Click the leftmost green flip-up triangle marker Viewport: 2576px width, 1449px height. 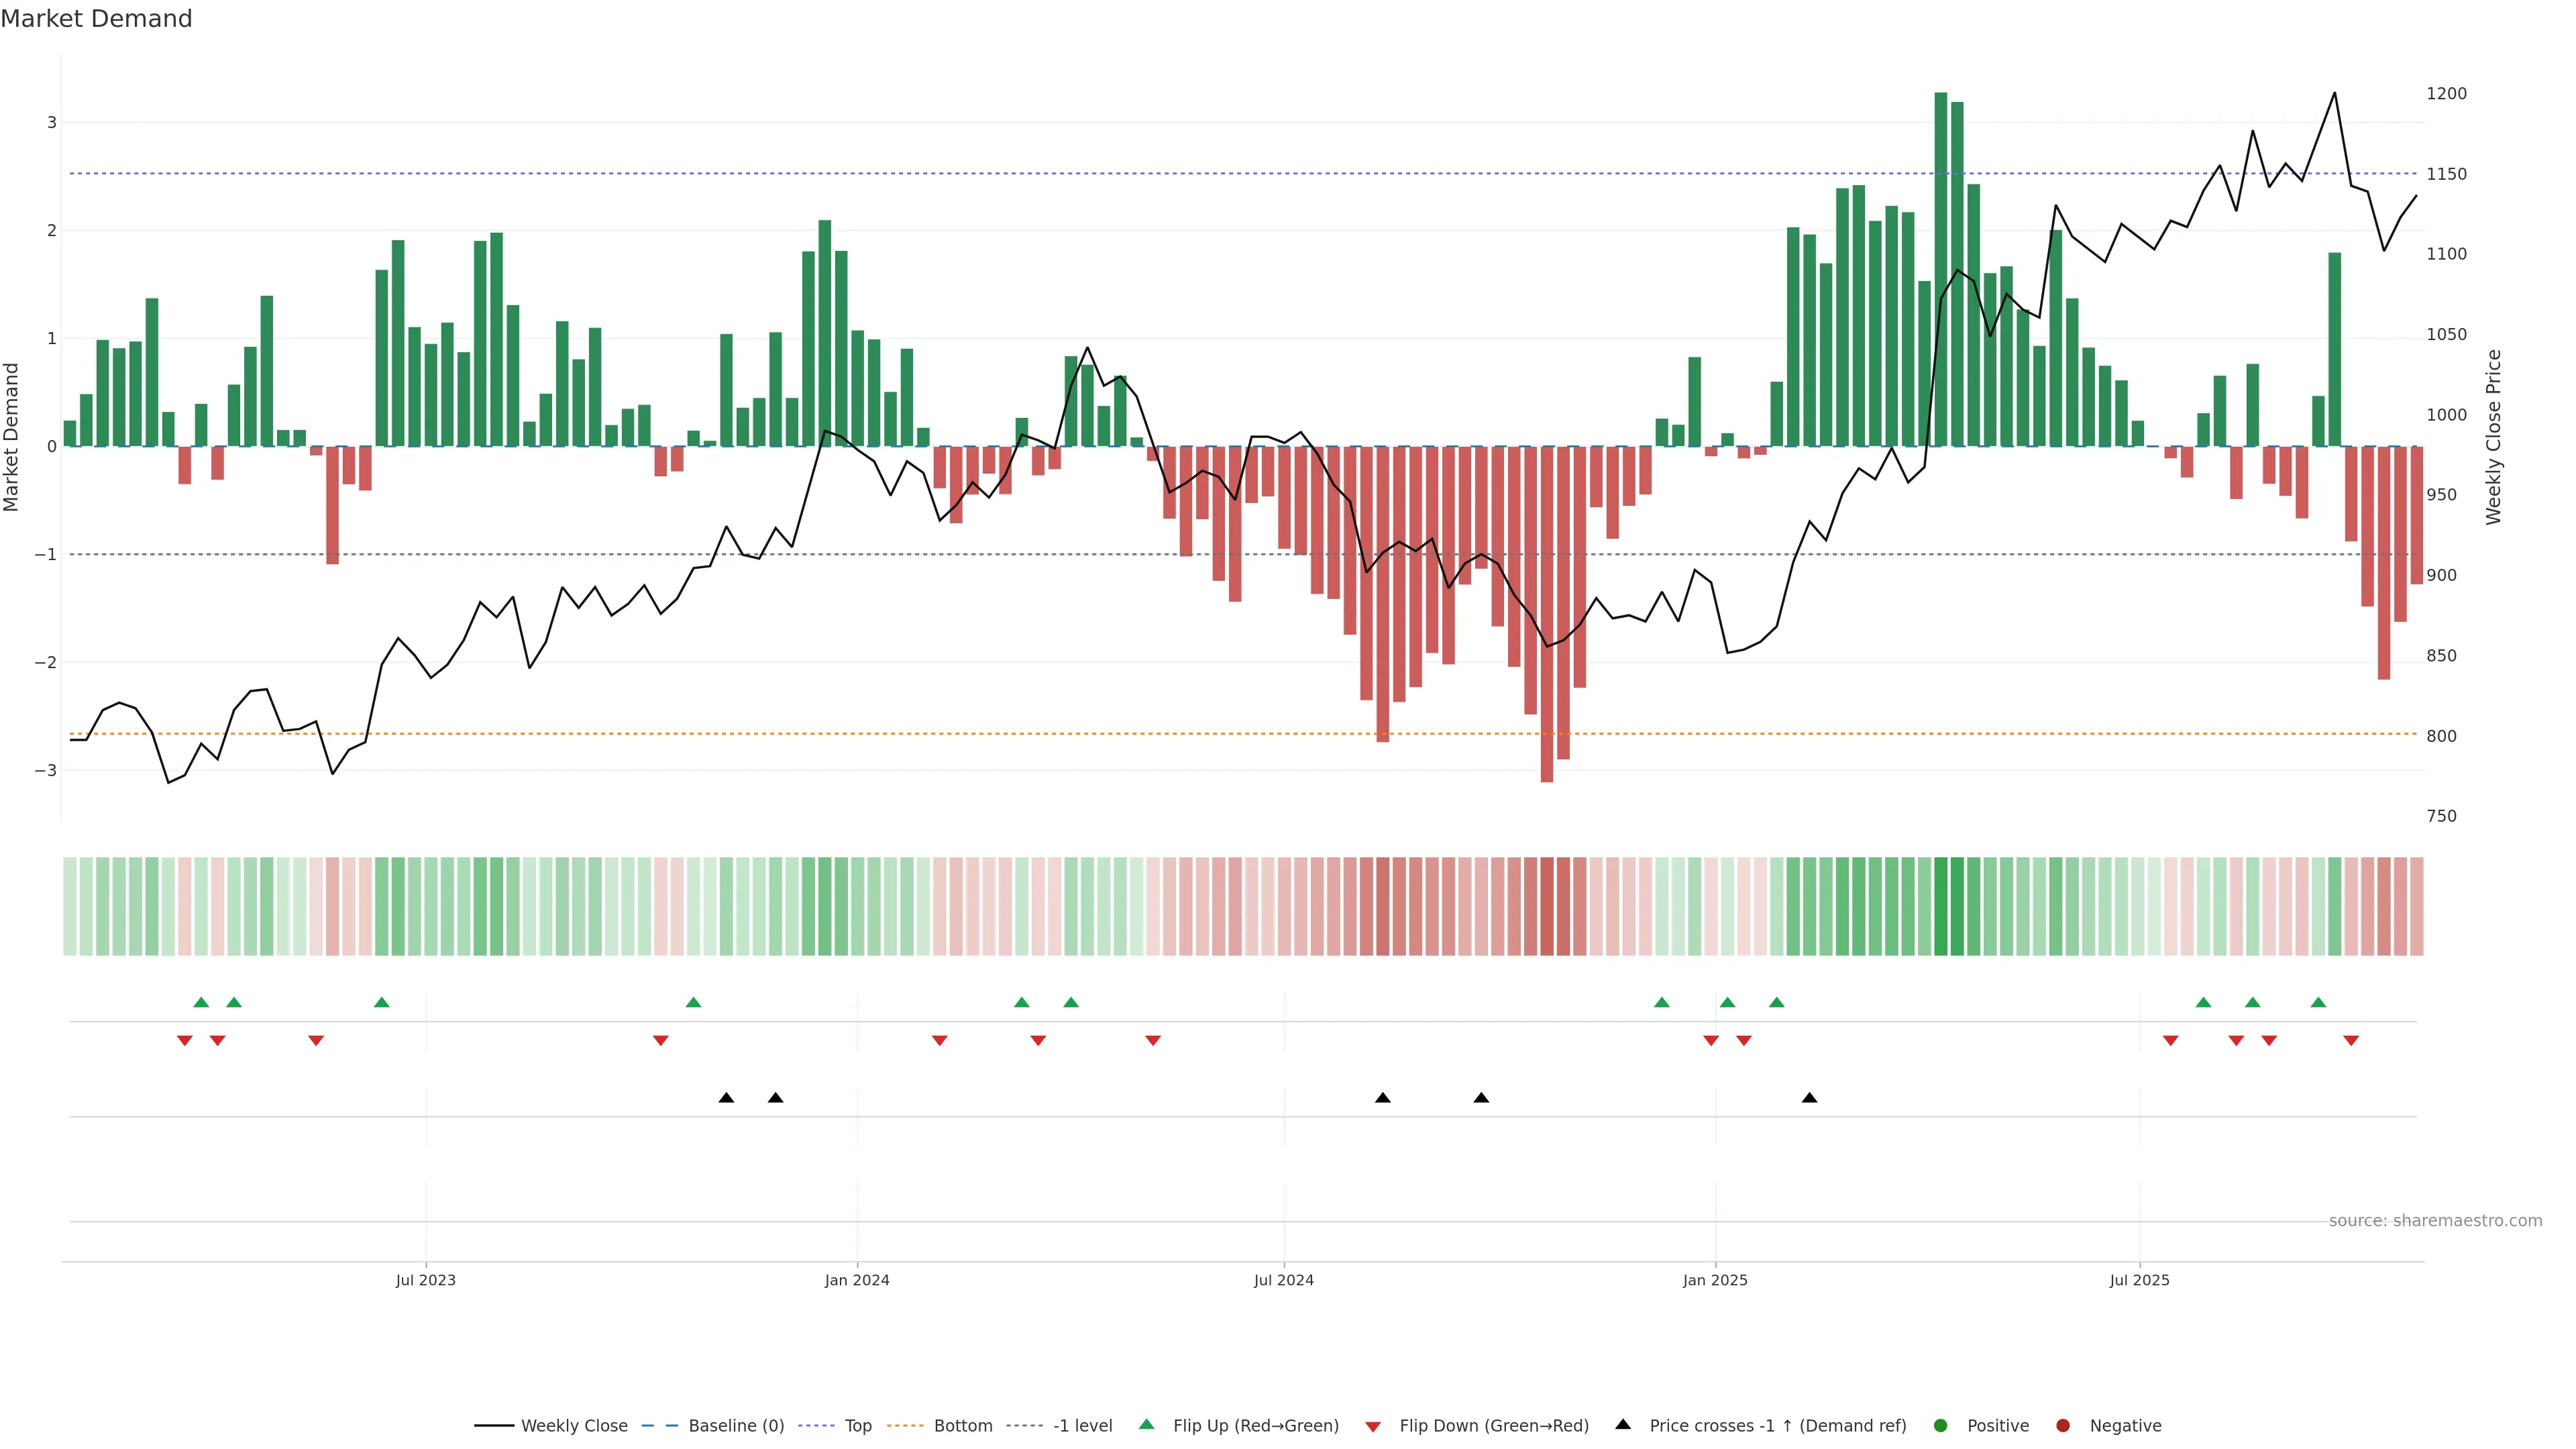pyautogui.click(x=201, y=1002)
